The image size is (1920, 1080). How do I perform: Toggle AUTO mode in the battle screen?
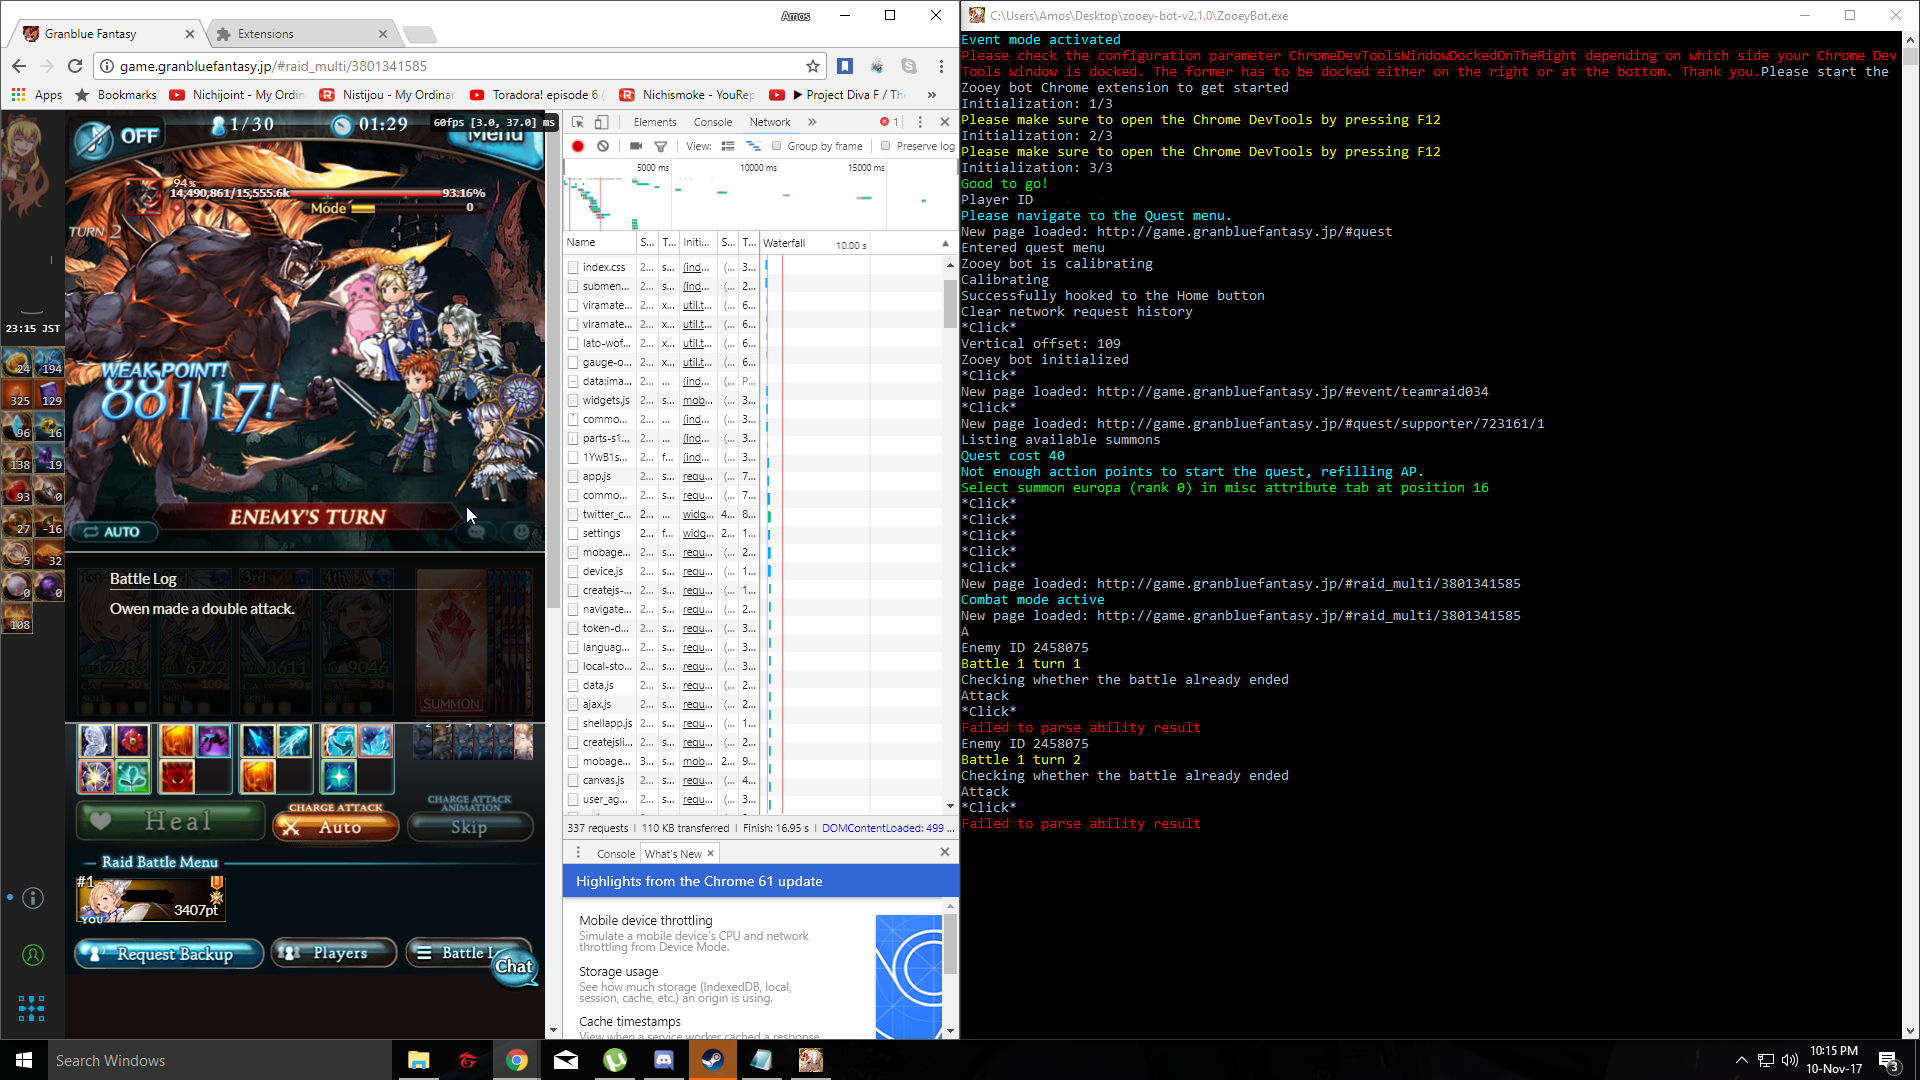click(113, 531)
